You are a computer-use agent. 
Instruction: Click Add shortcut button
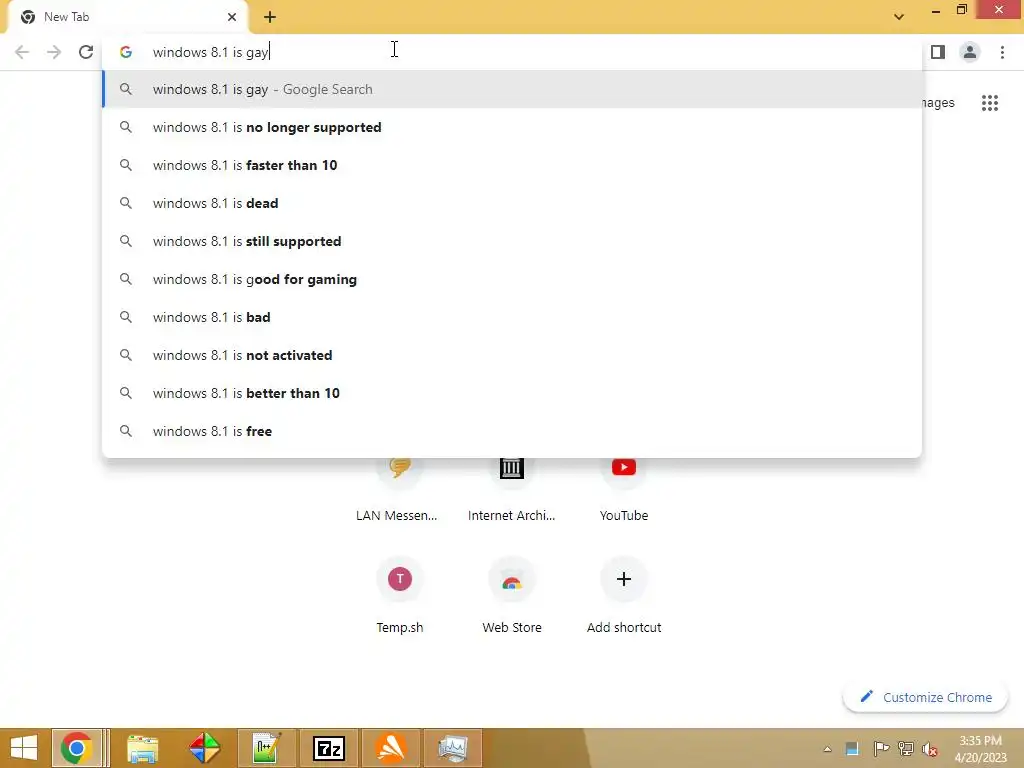point(624,594)
